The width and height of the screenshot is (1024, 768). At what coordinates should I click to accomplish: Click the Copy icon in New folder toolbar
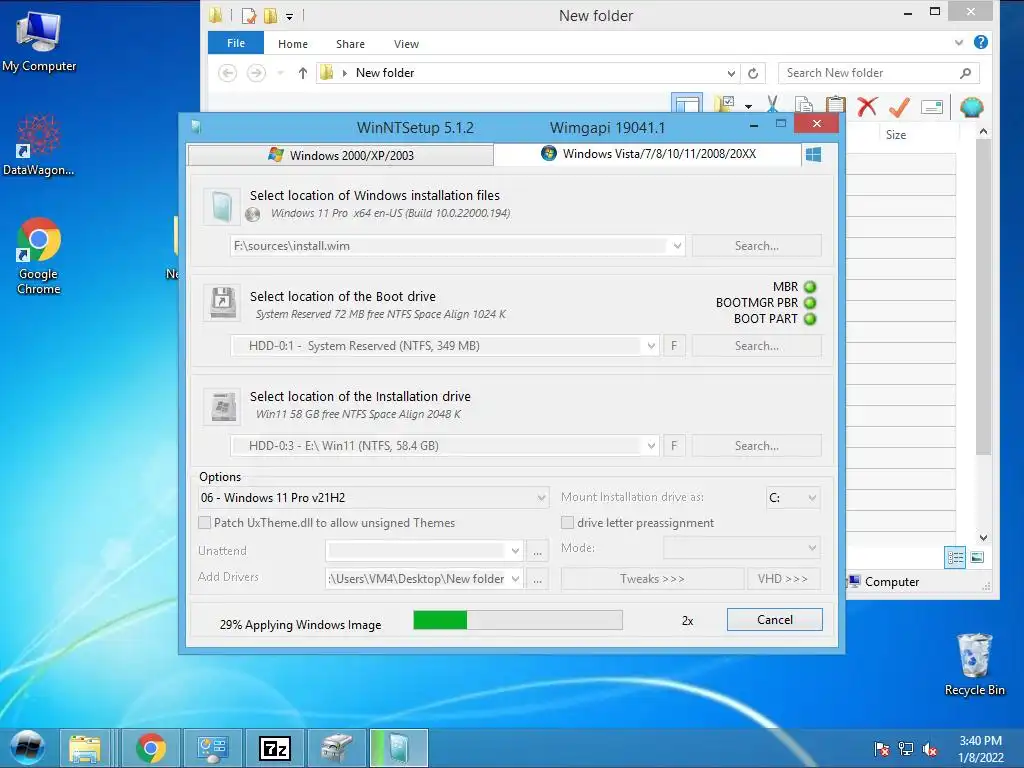(804, 105)
